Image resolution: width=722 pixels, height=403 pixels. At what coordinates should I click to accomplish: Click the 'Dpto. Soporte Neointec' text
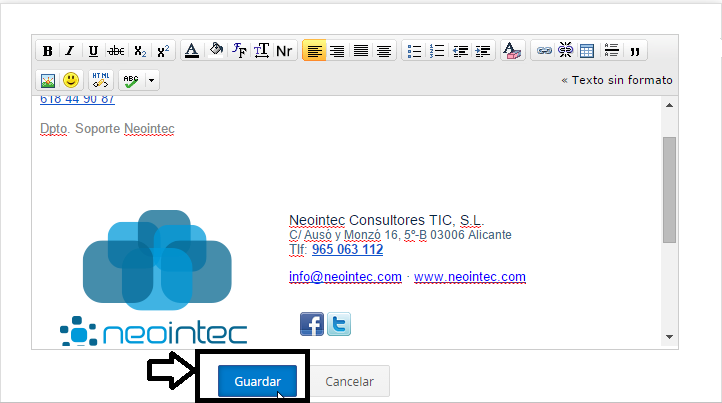pyautogui.click(x=107, y=128)
